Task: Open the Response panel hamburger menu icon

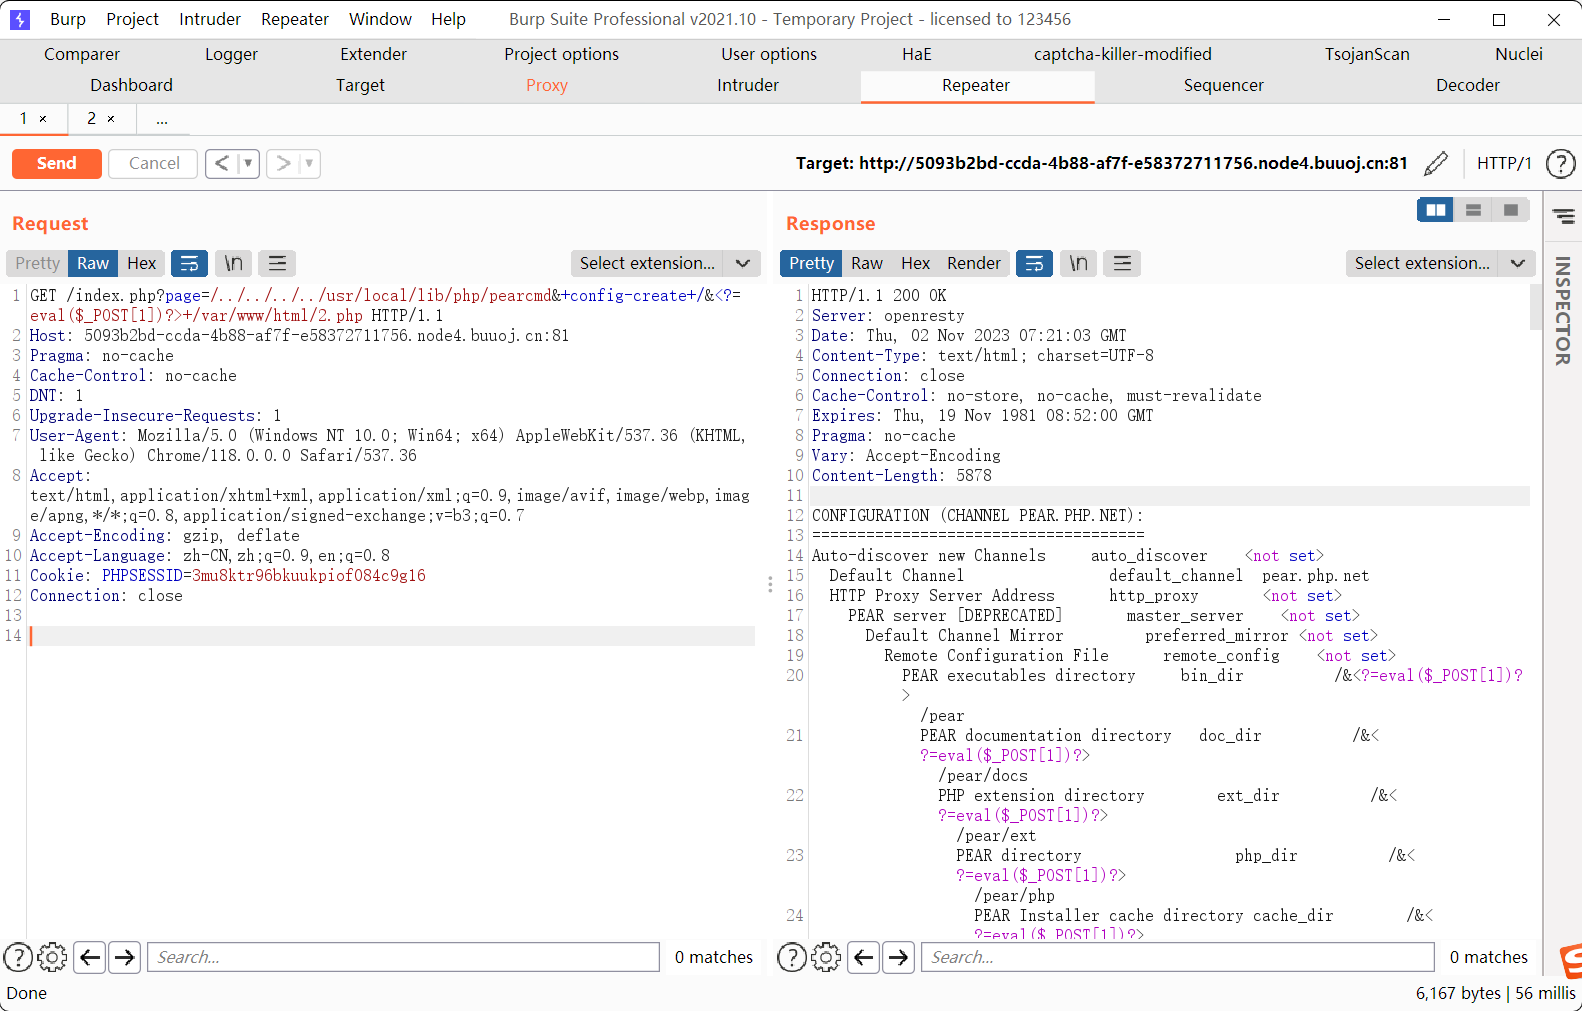Action: [1122, 263]
